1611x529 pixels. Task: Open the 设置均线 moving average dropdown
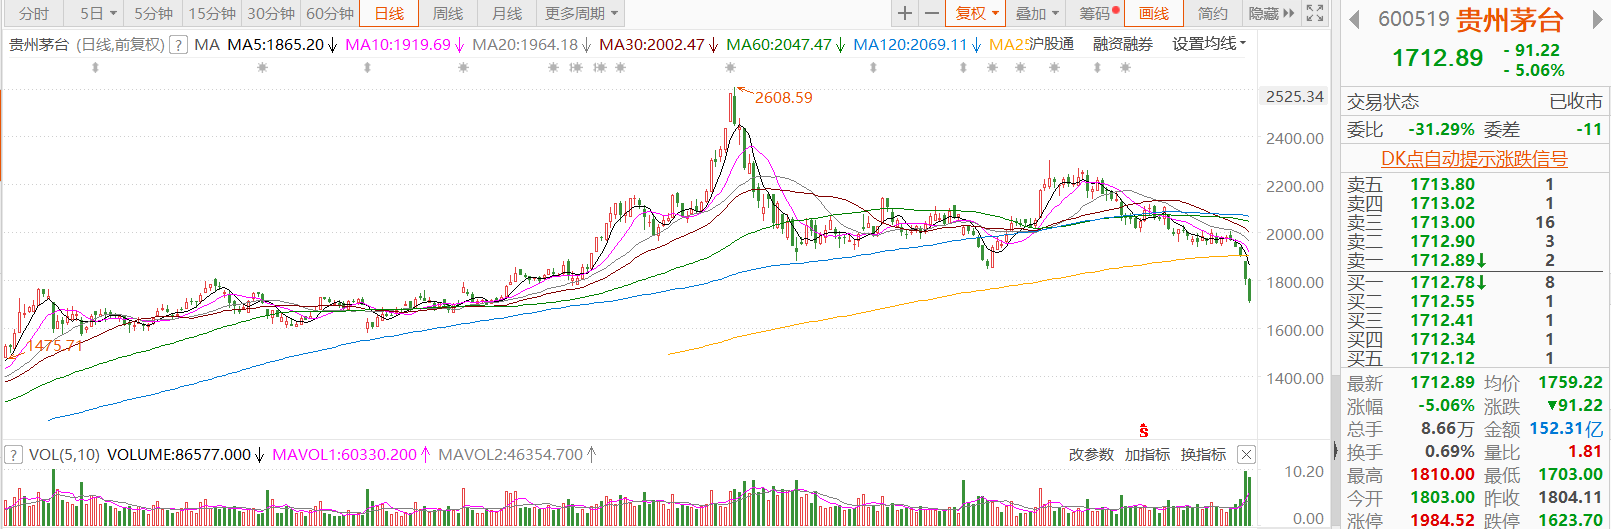(1209, 44)
